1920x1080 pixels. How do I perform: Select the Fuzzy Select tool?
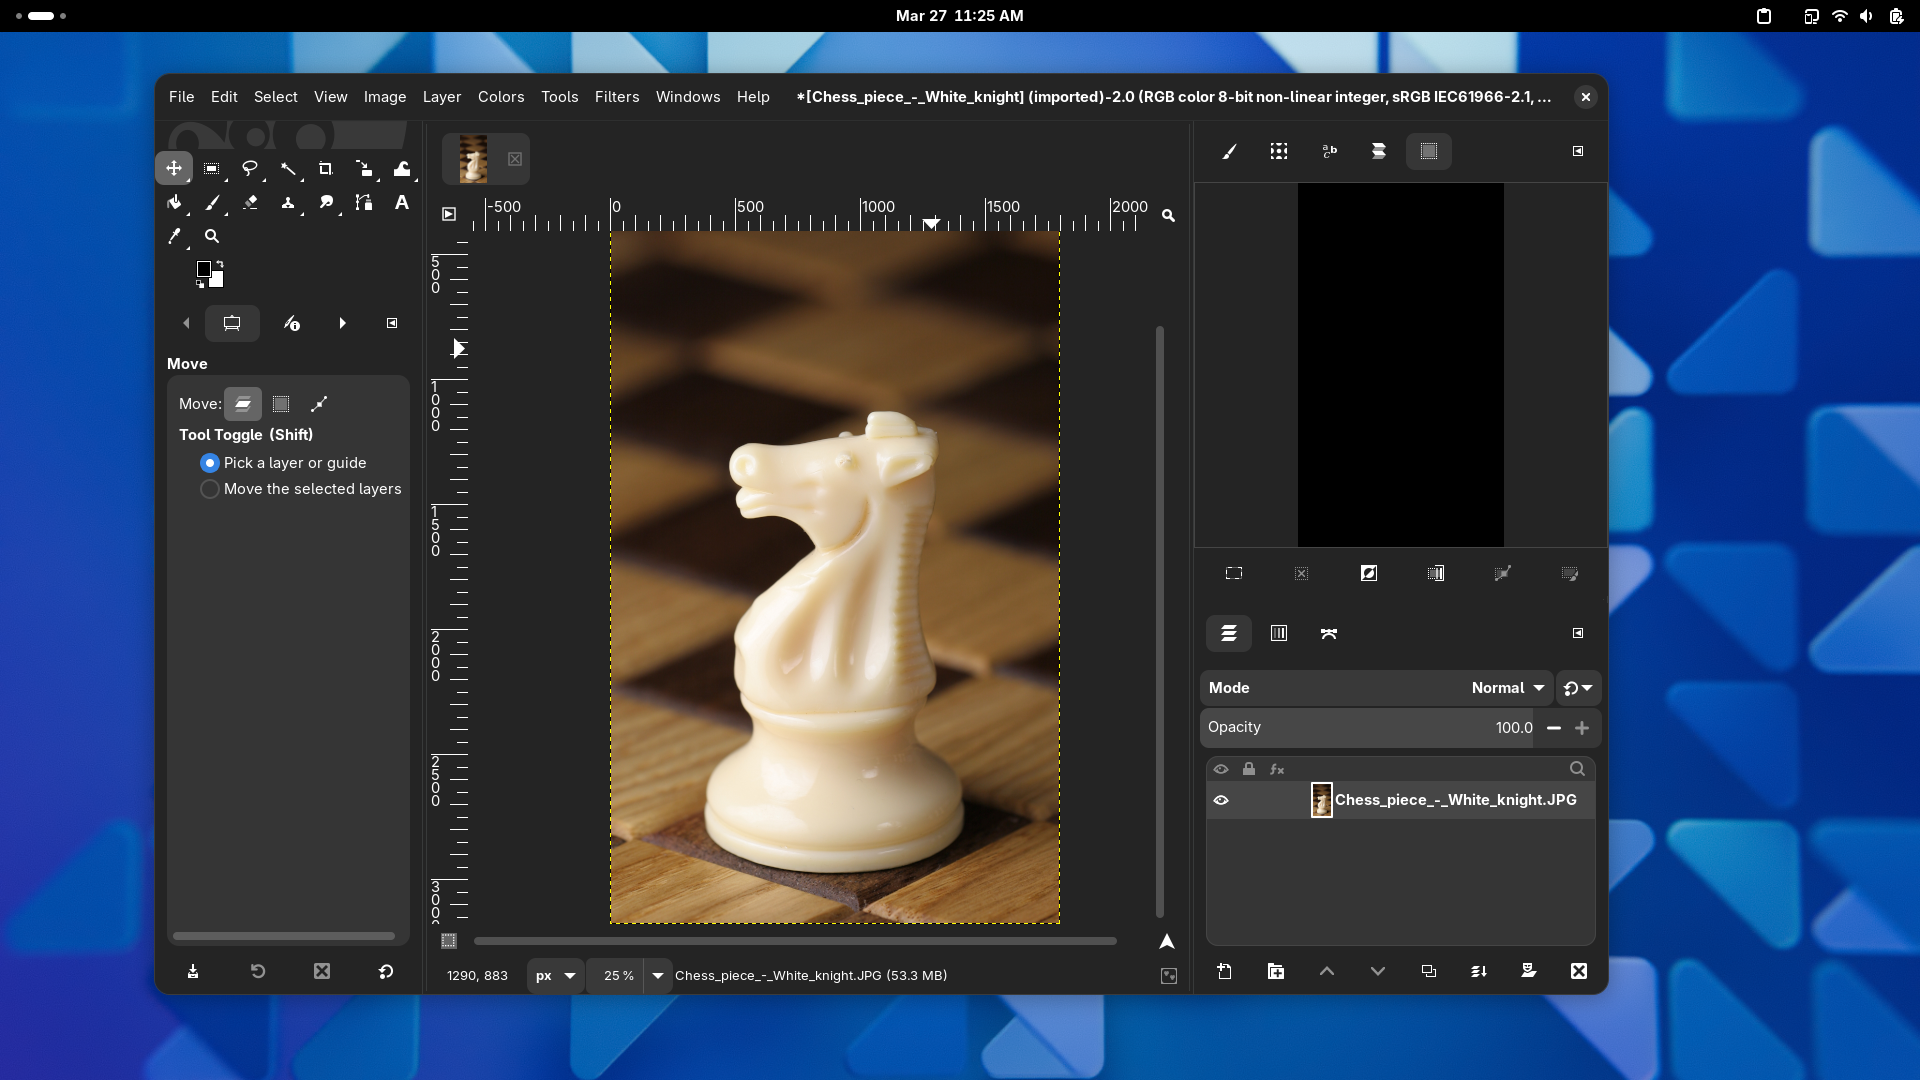289,169
